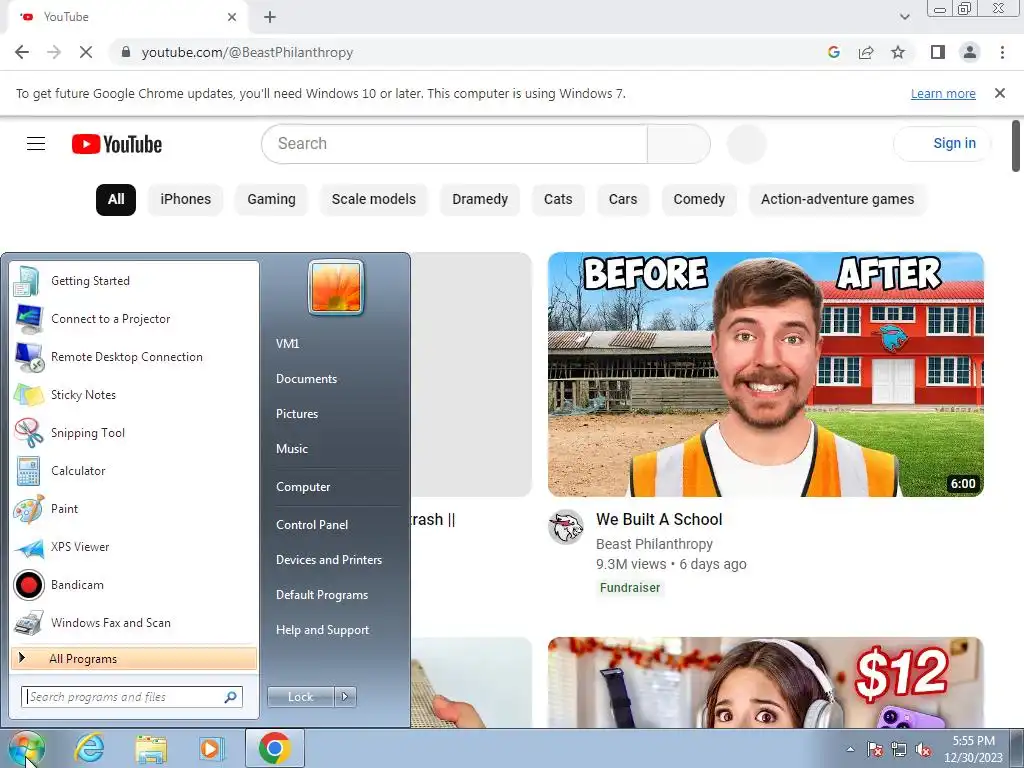Open Documents from Start menu
This screenshot has height=768, width=1024.
tap(306, 379)
